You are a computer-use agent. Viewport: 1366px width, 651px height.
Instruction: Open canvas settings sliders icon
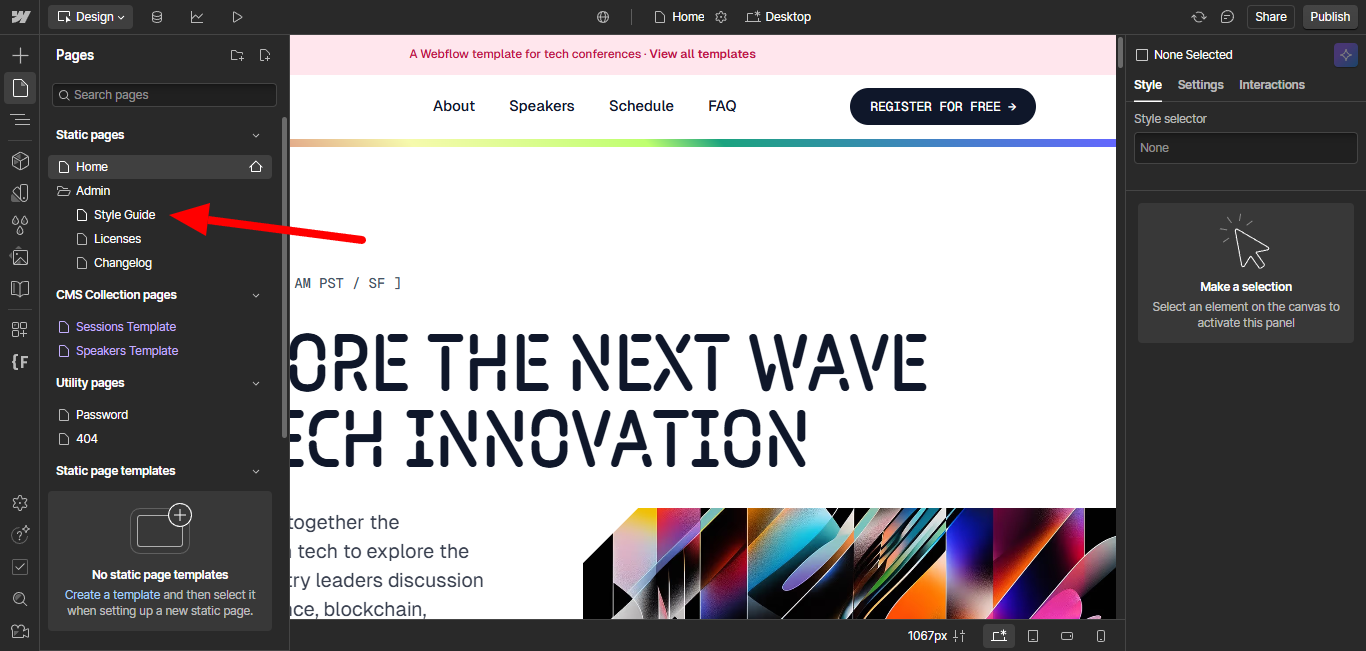(960, 636)
